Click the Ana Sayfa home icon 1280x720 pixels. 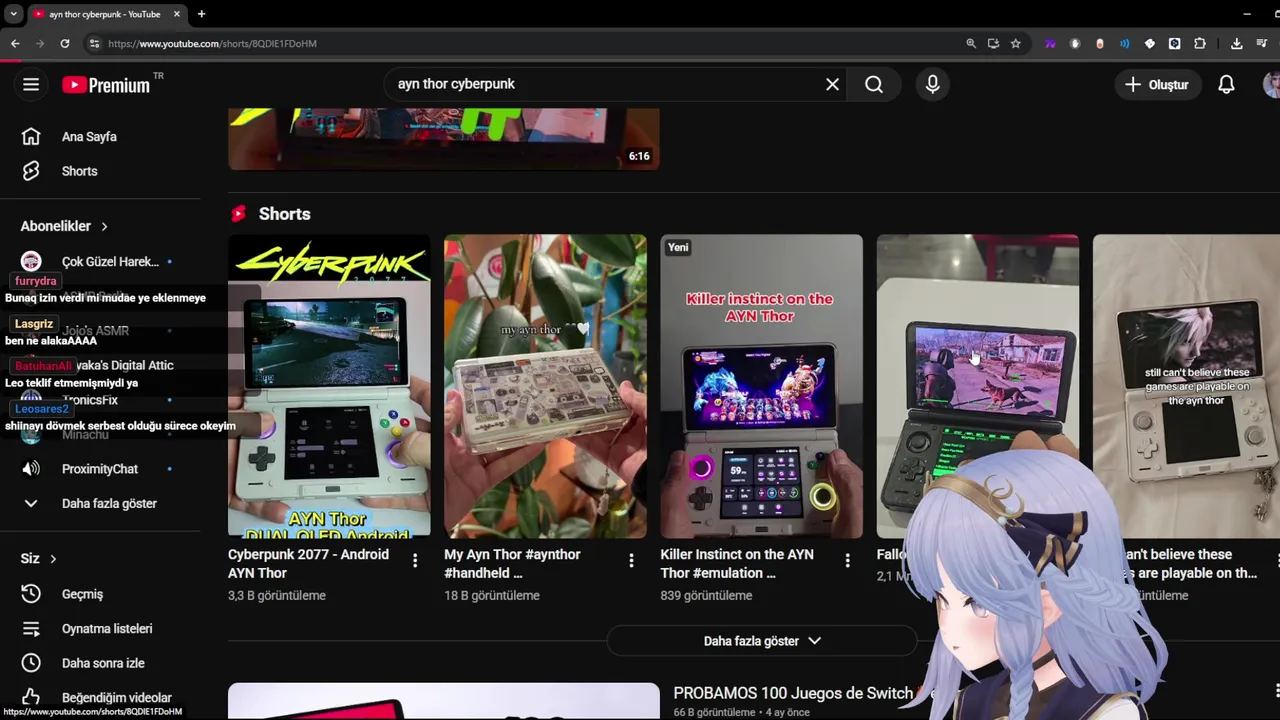31,136
